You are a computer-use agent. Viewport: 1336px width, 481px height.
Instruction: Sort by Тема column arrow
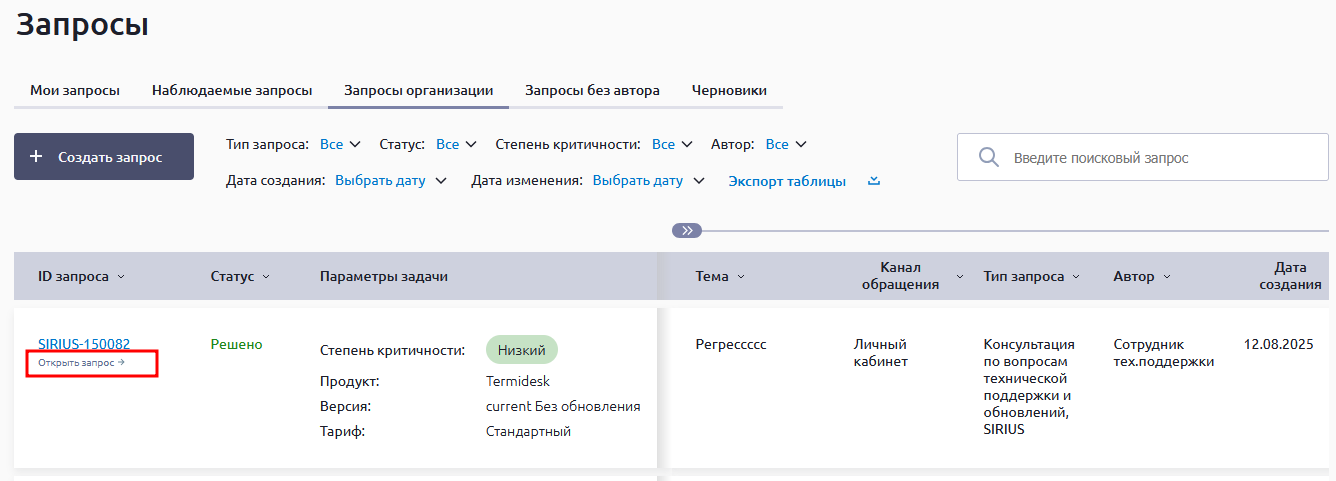click(x=739, y=277)
